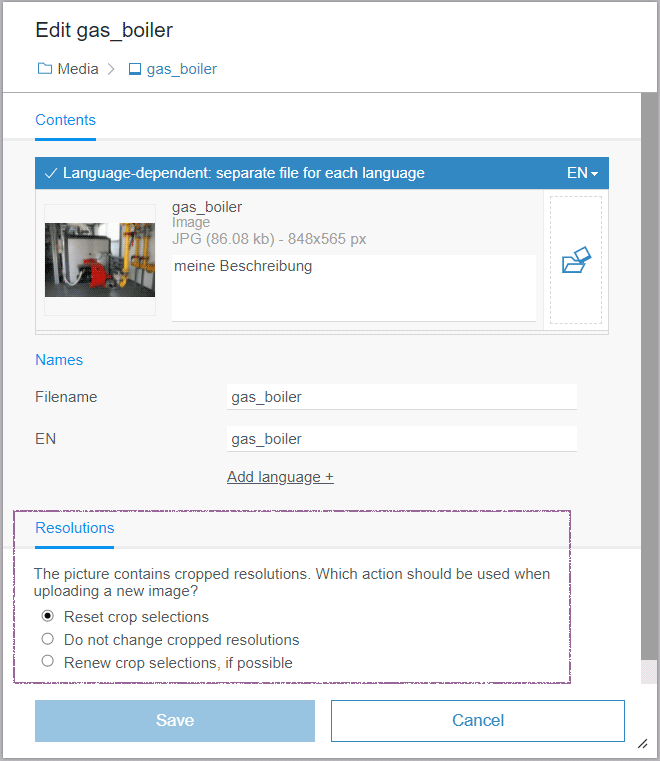The width and height of the screenshot is (660, 761).
Task: Click the gas boiler image thumbnail
Action: coord(100,260)
